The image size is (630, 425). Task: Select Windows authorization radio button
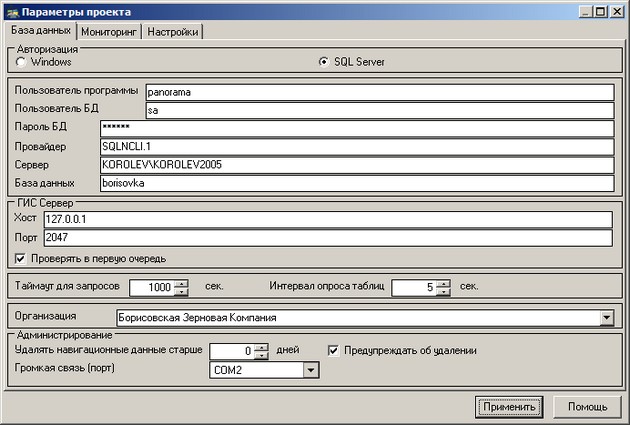21,62
